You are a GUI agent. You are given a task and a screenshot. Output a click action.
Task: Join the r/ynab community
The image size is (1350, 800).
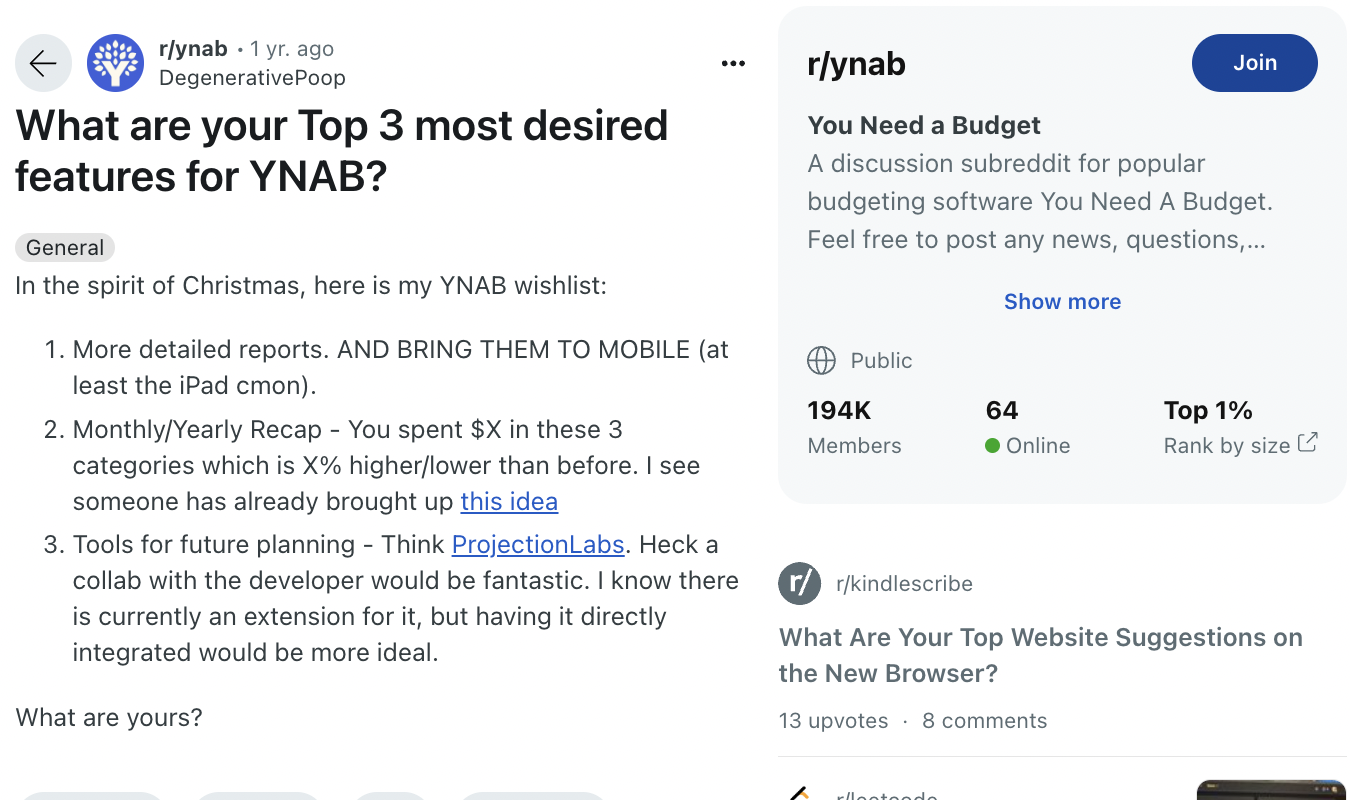coord(1254,62)
